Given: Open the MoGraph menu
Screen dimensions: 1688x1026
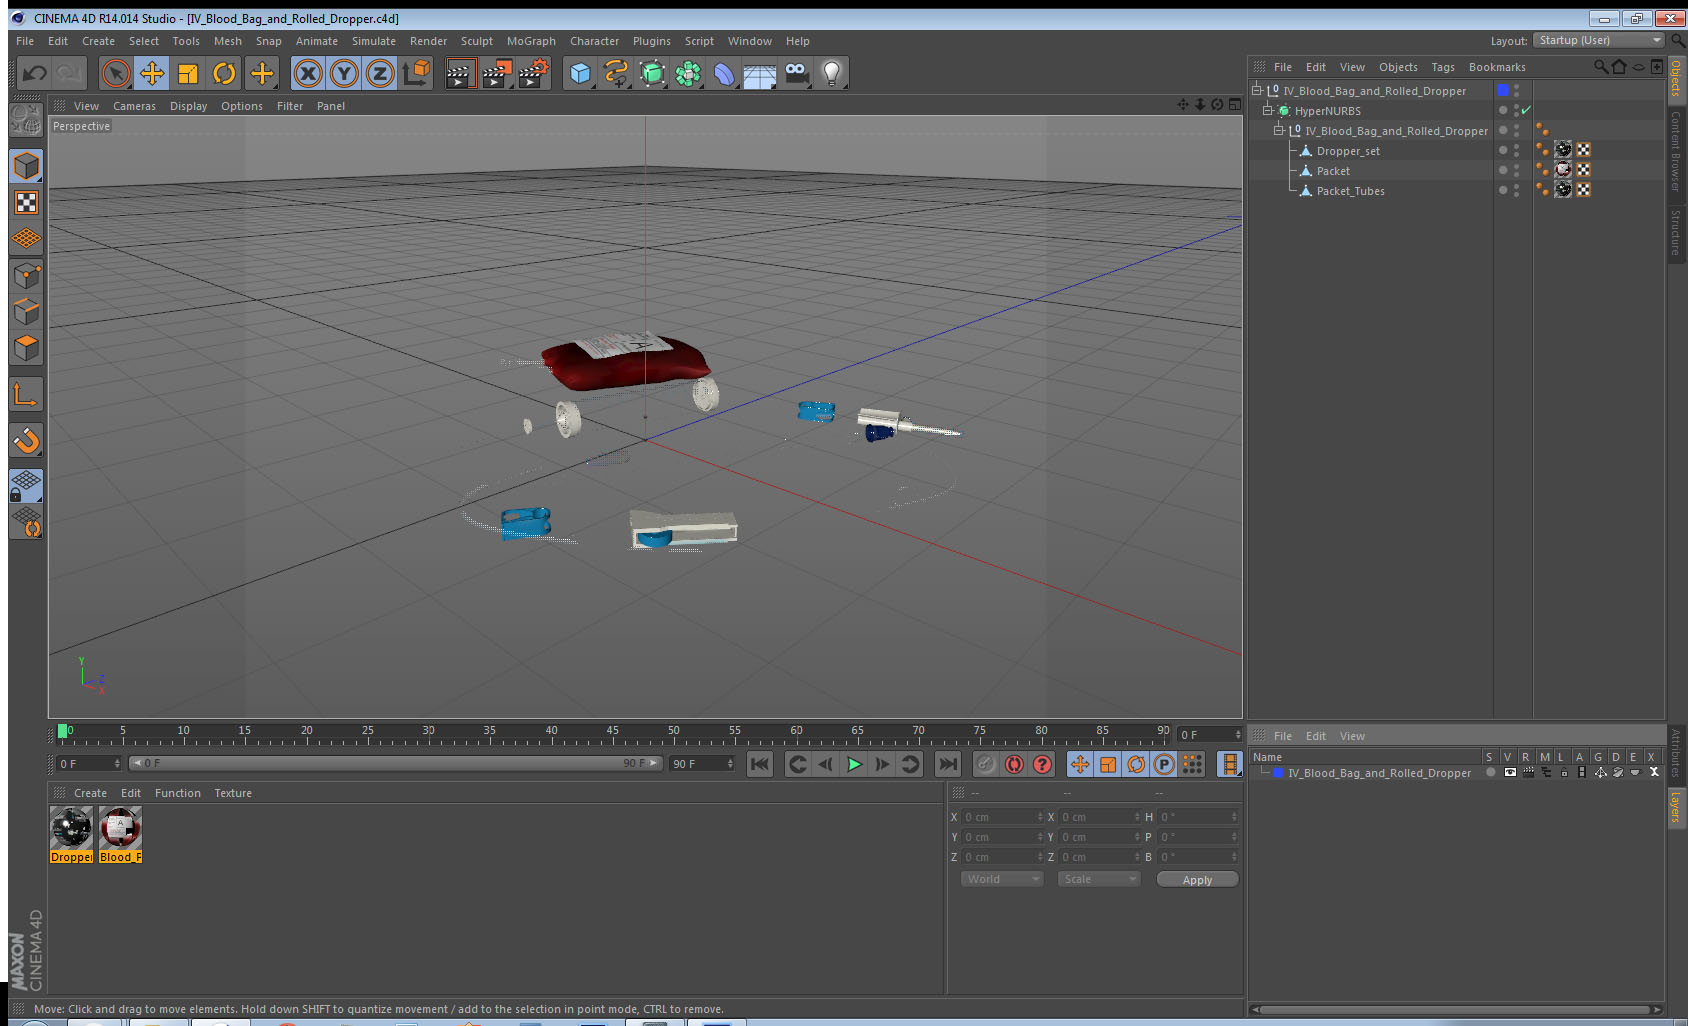Looking at the screenshot, I should coord(531,41).
